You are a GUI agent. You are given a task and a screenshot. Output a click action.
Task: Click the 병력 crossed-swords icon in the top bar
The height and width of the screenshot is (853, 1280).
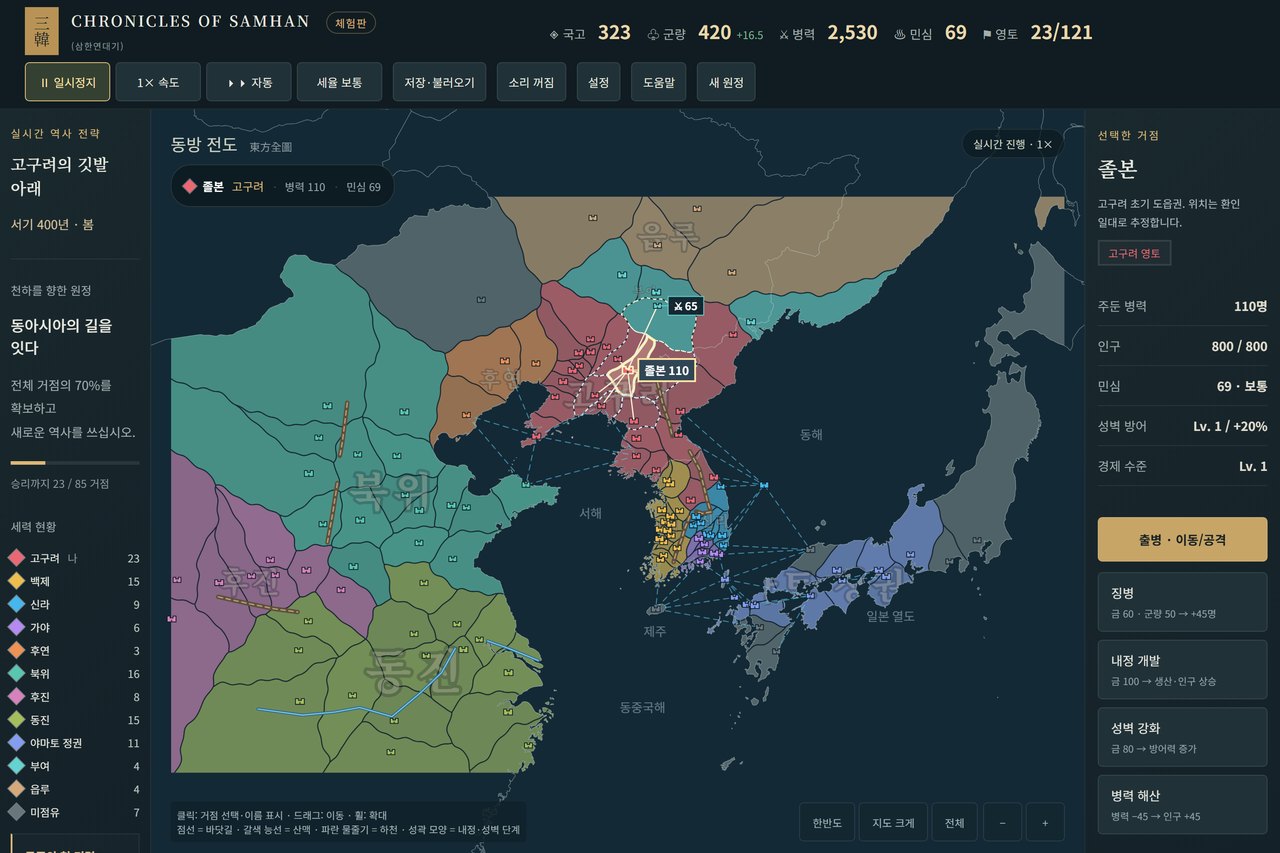784,34
